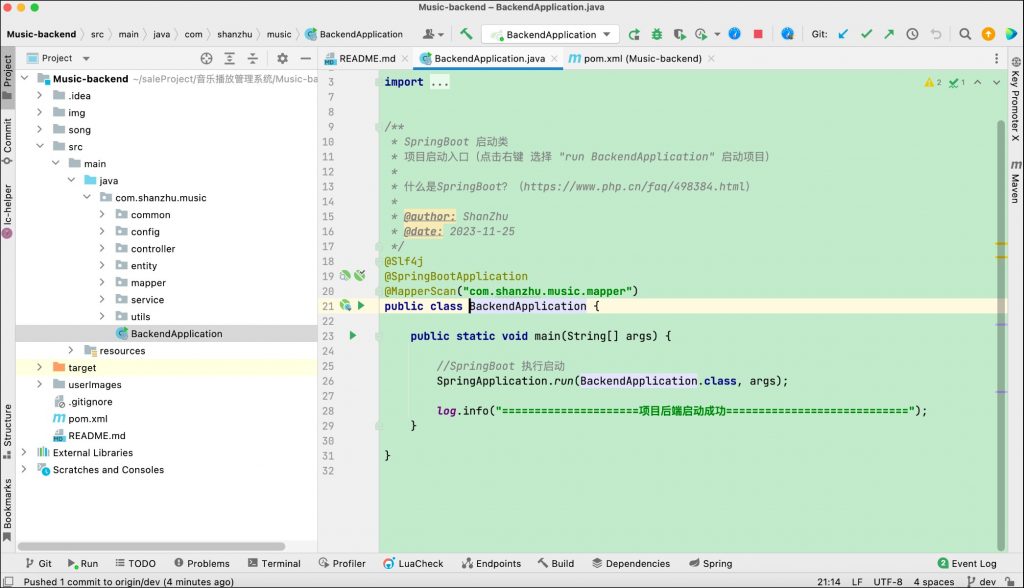Screen dimensions: 1024x588
Task: Click the locate file crosshair icon
Action: [206, 59]
